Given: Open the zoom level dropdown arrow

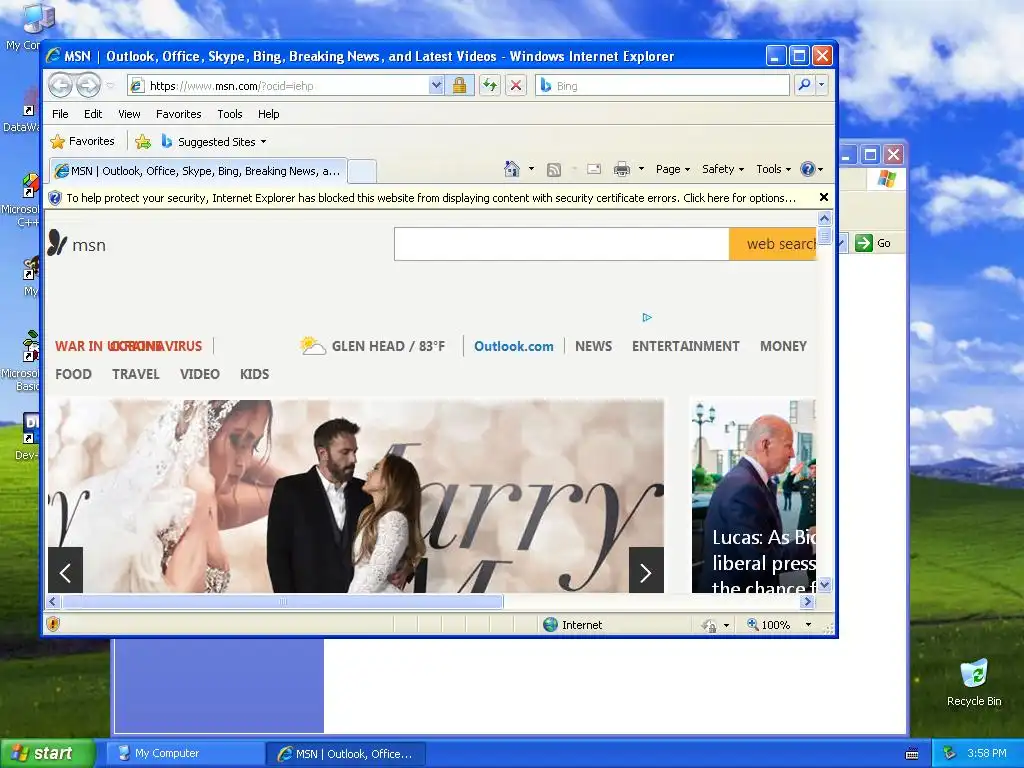Looking at the screenshot, I should click(x=808, y=625).
